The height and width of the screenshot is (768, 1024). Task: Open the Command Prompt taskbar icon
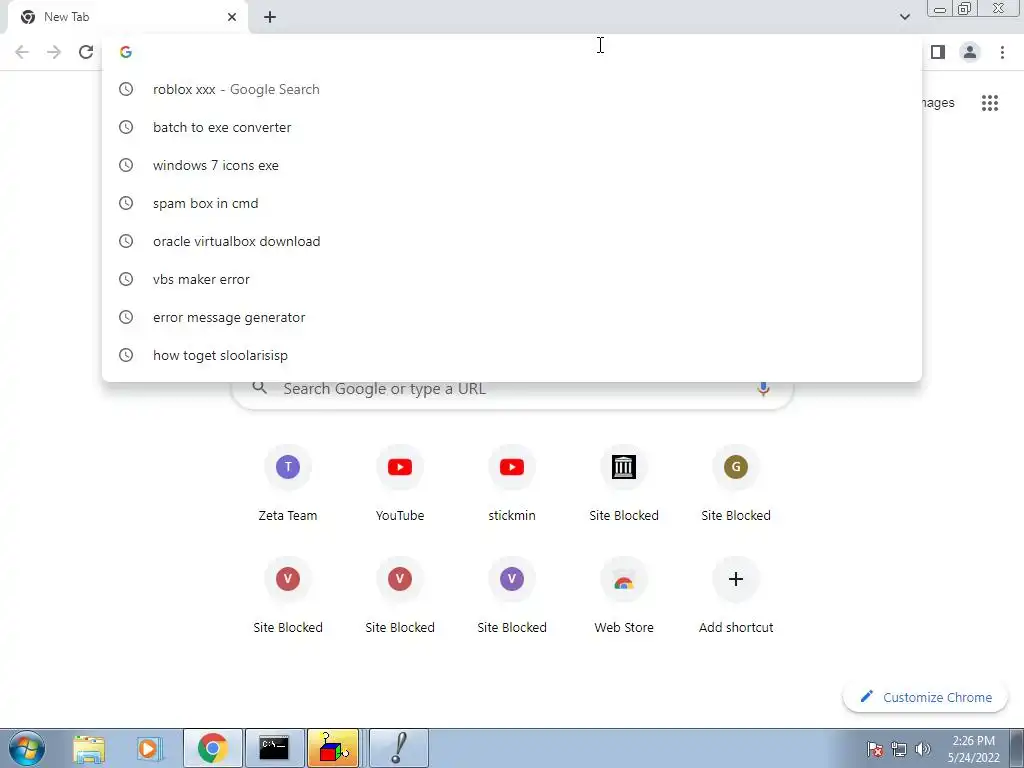(x=274, y=748)
